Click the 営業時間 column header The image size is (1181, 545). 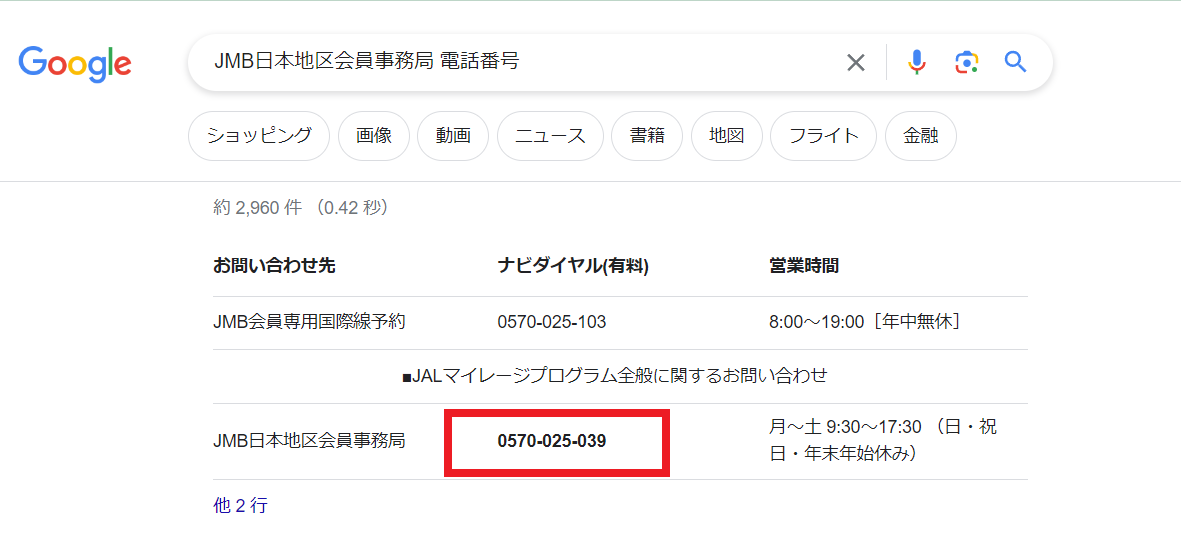pyautogui.click(x=804, y=266)
